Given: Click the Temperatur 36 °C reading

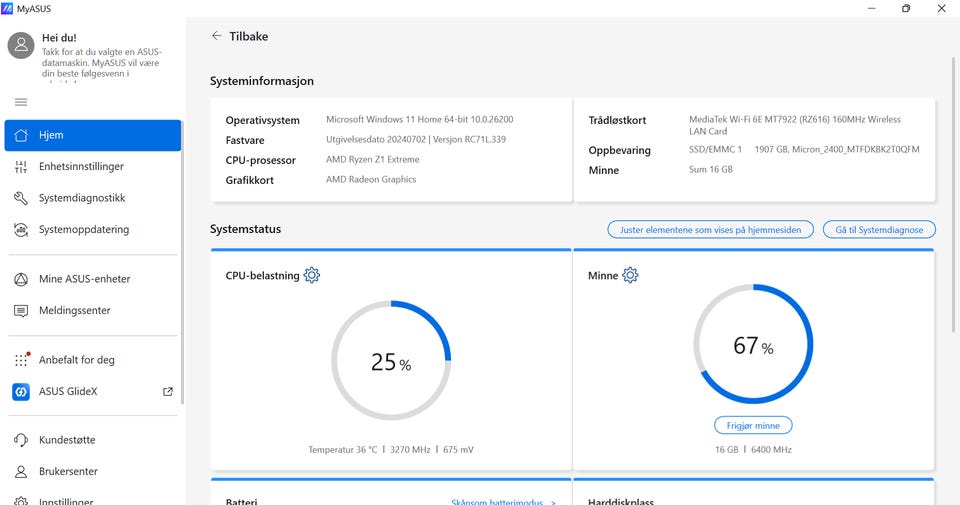Looking at the screenshot, I should click(343, 450).
